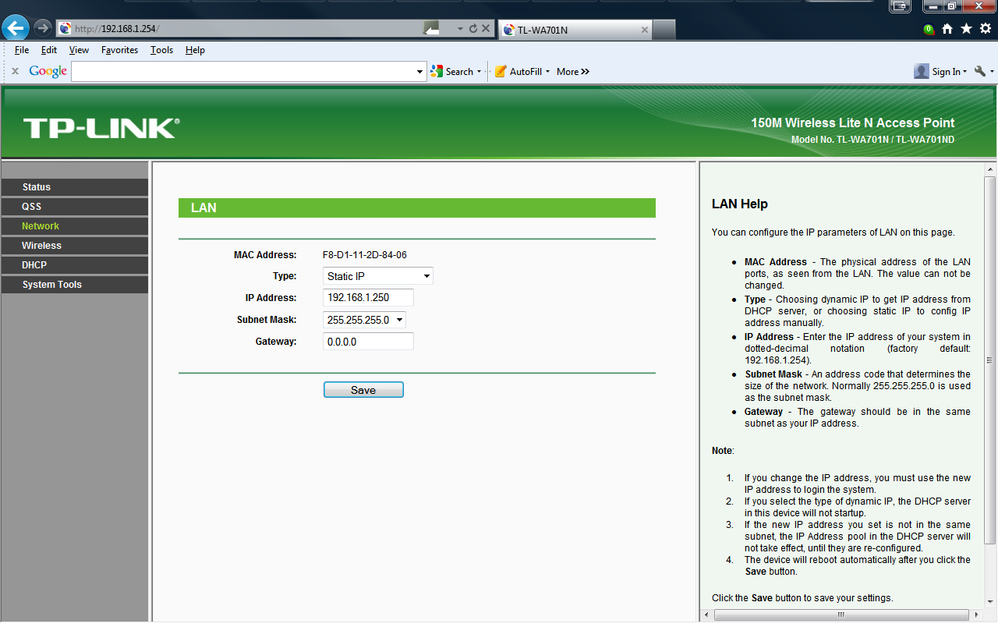Click the browser forward arrow button

(42, 28)
